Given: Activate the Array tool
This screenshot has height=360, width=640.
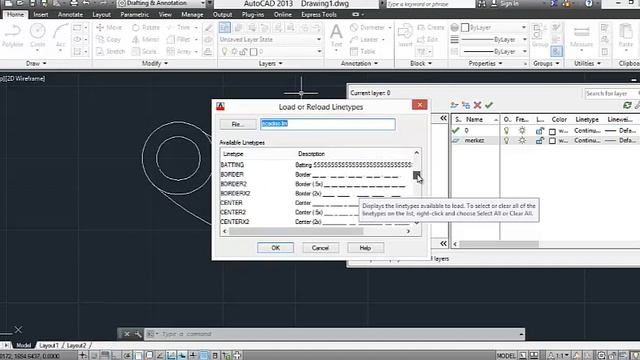Looking at the screenshot, I should point(180,51).
